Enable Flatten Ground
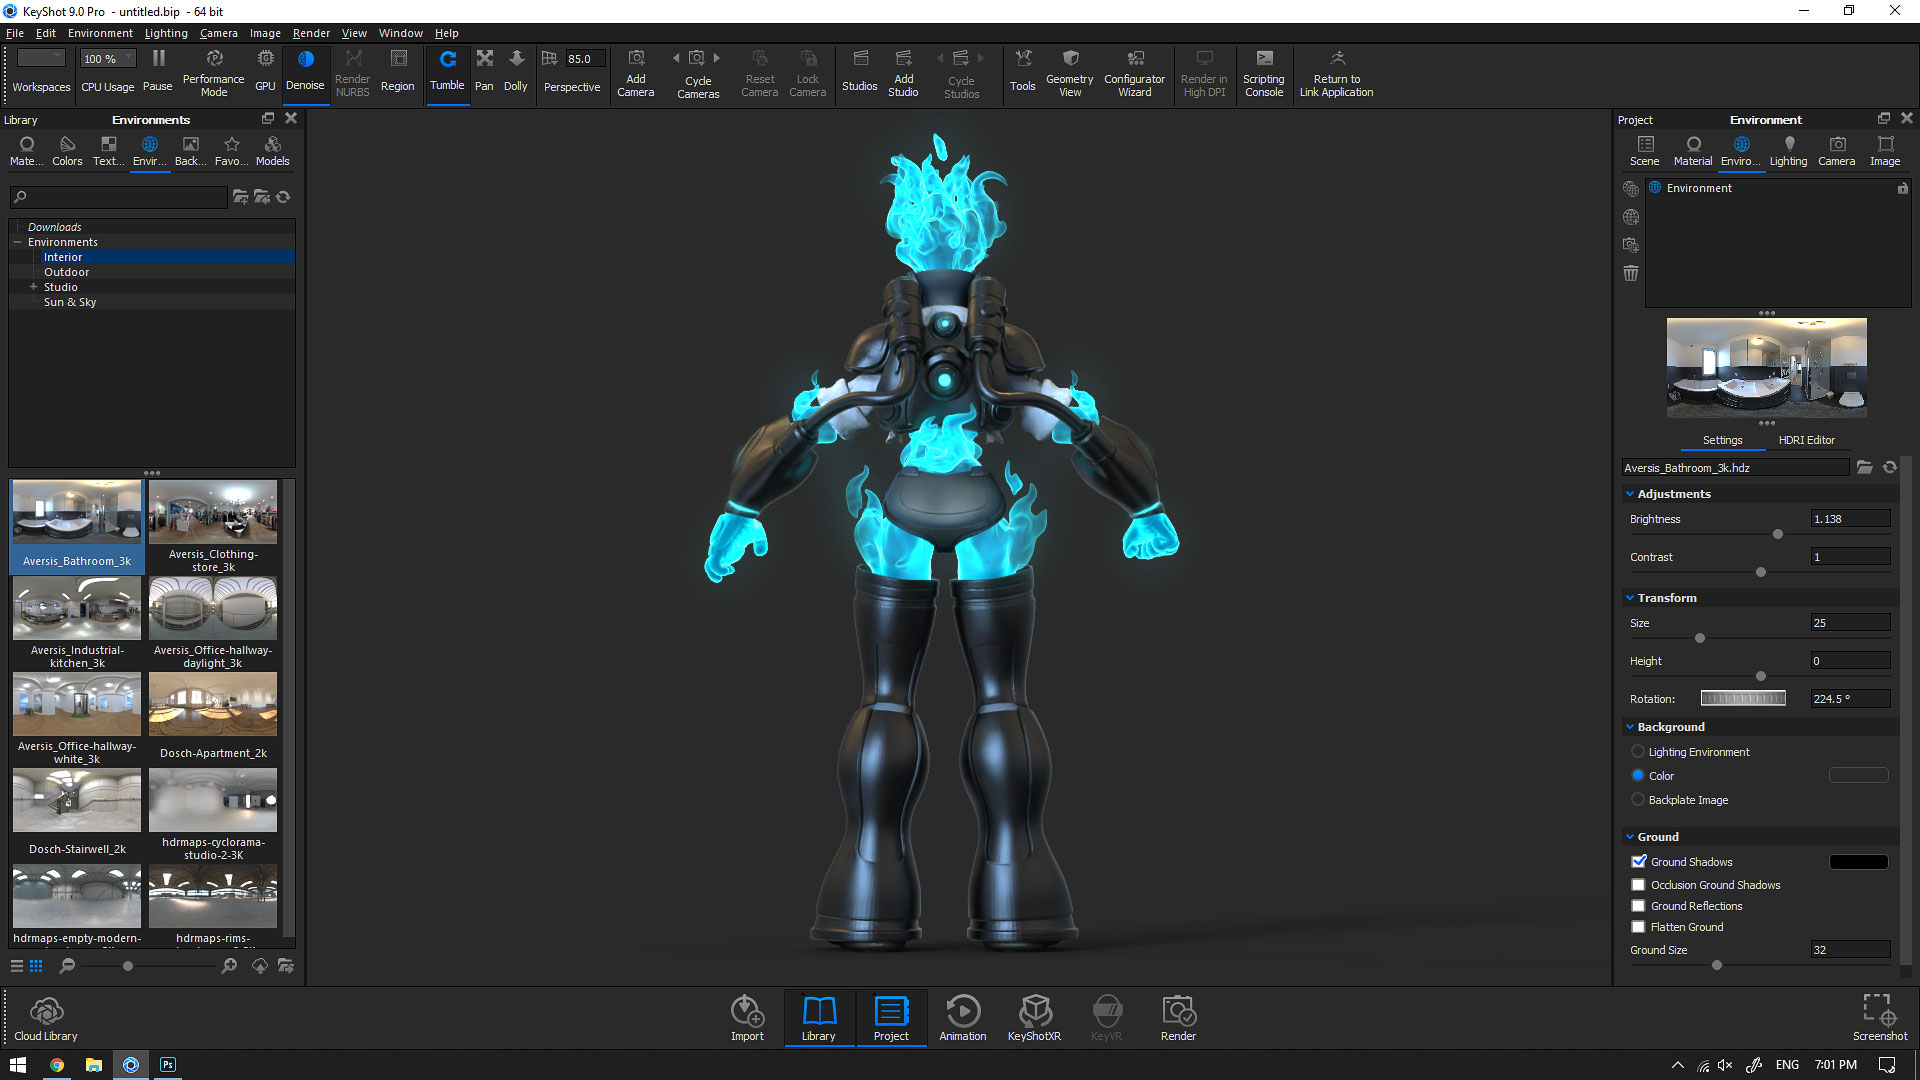The image size is (1920, 1080). (x=1638, y=927)
